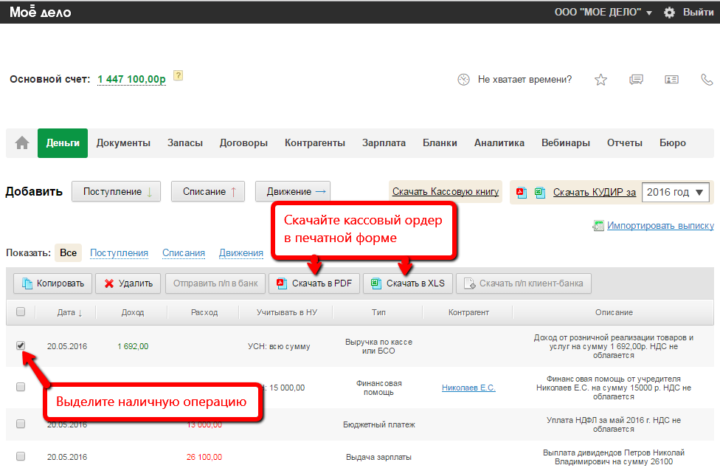Viewport: 720px width, 468px height.
Task: Click Скачать Кассовую книгу link
Action: tap(445, 192)
